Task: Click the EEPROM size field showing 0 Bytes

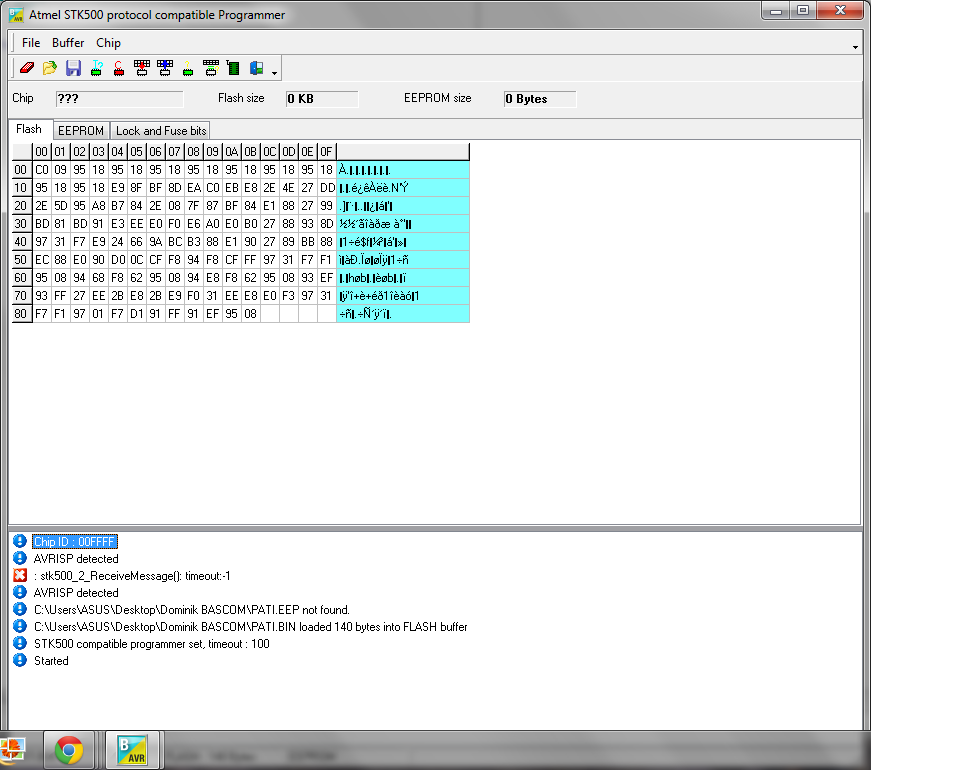Action: (539, 99)
